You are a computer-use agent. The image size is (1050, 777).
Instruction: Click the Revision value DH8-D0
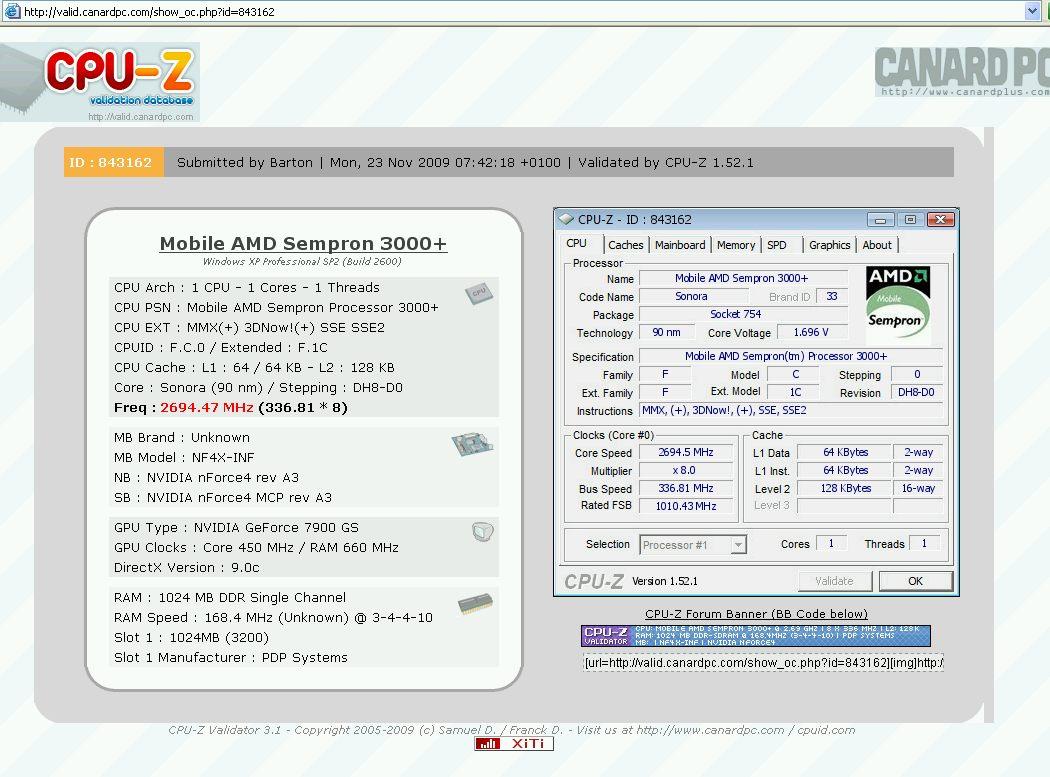[916, 393]
